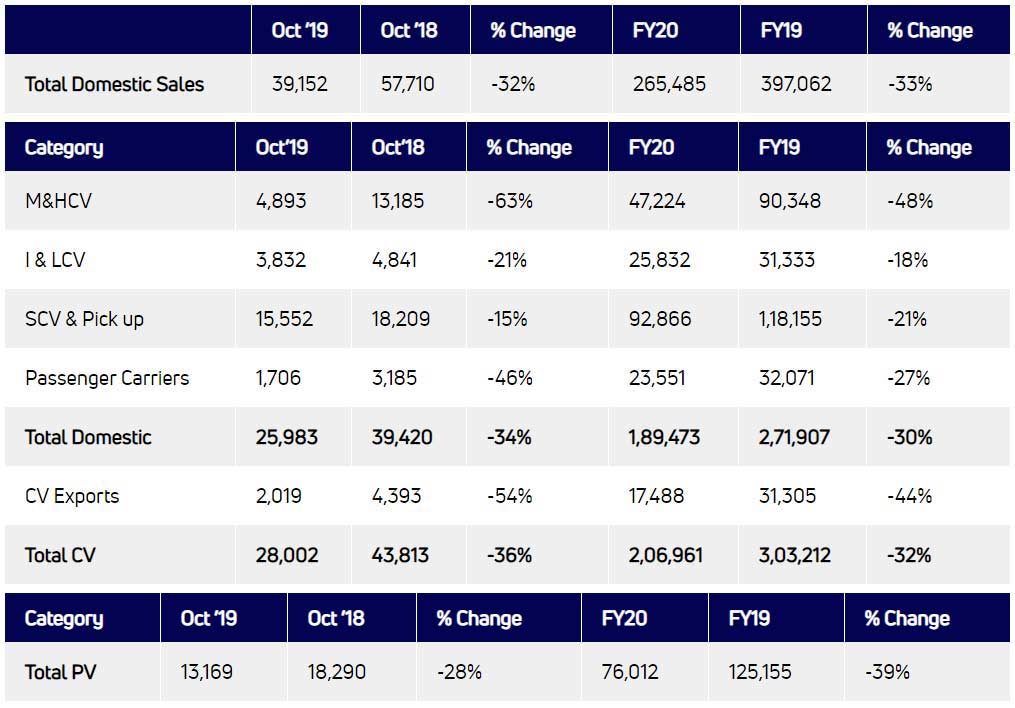Select the 3,03,212 Total CV value
Screen dimensions: 1015x708
pyautogui.click(x=795, y=555)
